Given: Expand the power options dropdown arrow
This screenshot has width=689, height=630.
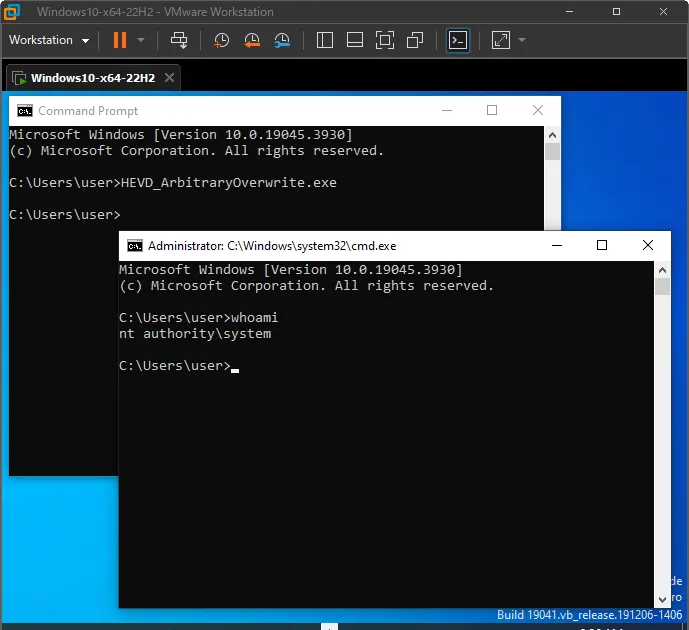Looking at the screenshot, I should tap(141, 40).
